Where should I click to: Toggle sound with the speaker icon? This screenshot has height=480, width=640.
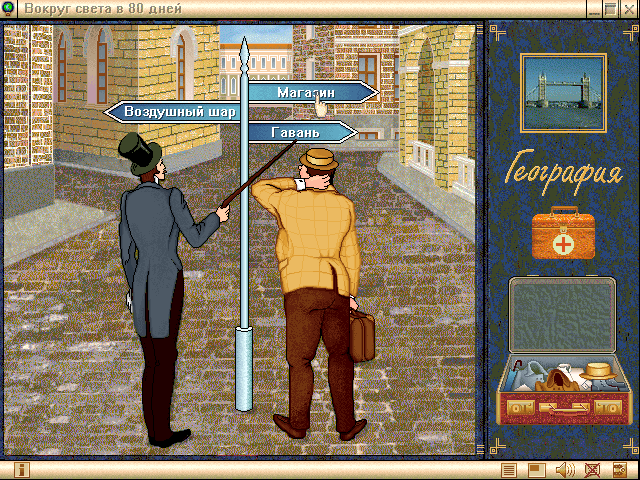pos(565,470)
